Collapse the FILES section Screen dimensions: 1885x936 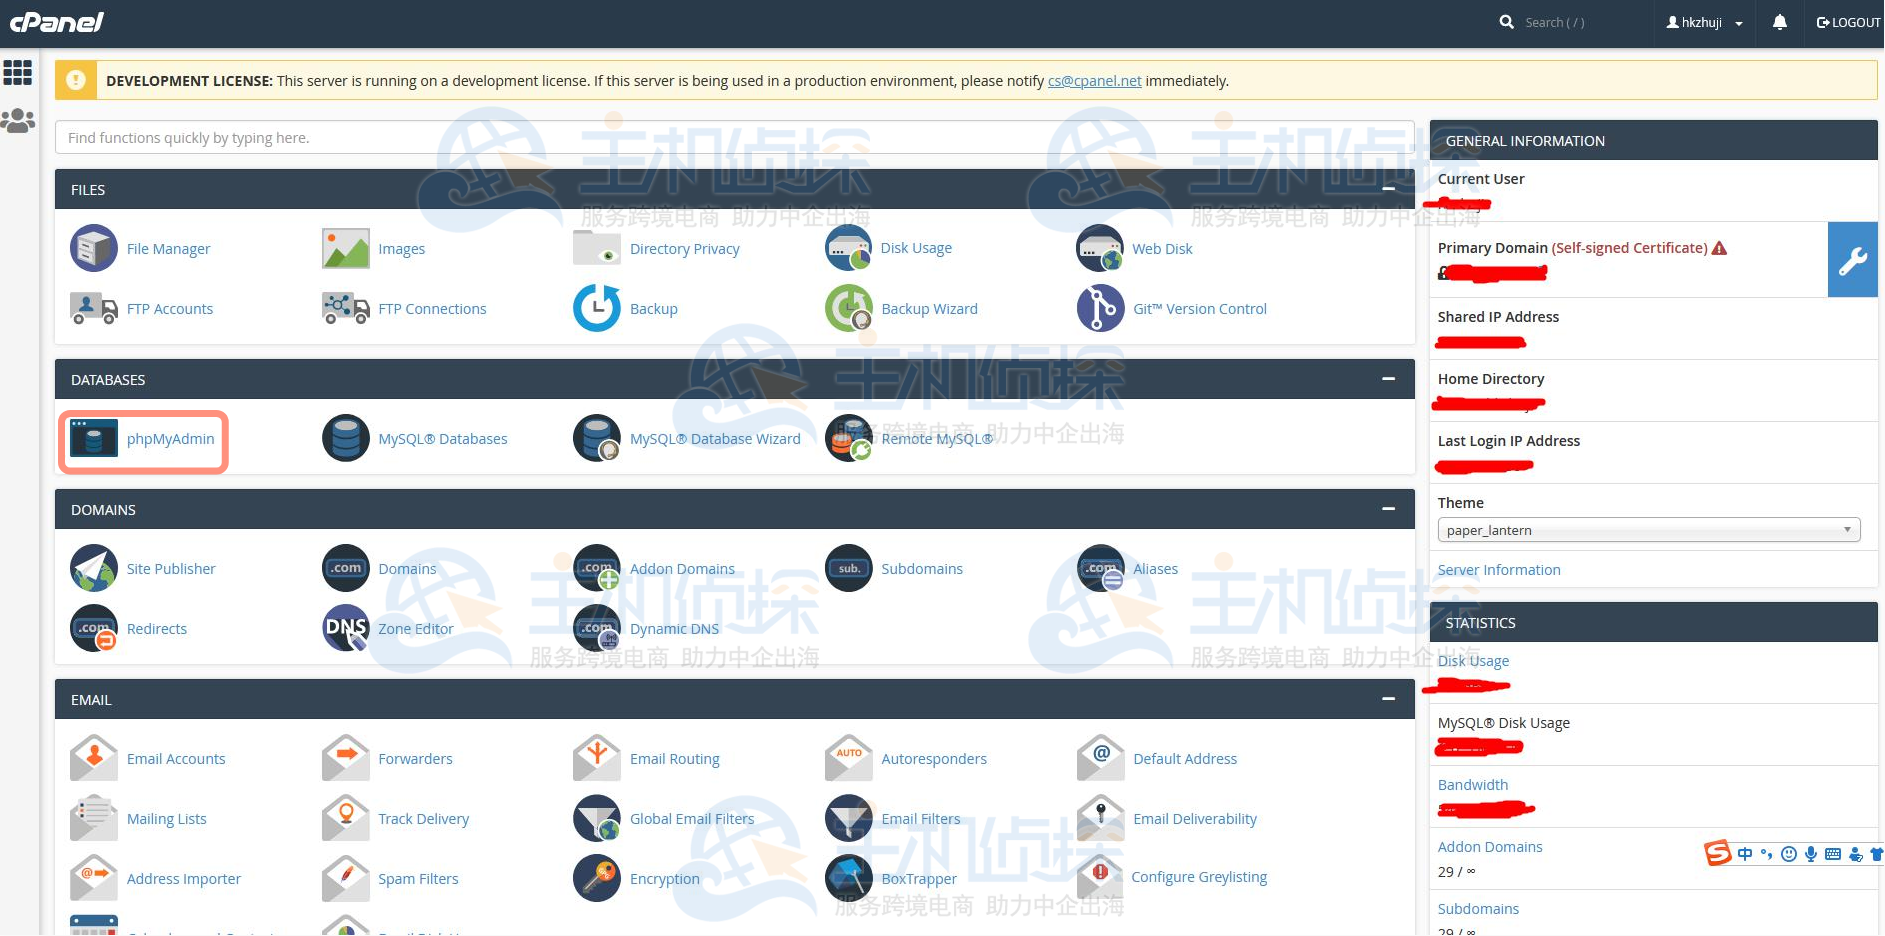1388,189
